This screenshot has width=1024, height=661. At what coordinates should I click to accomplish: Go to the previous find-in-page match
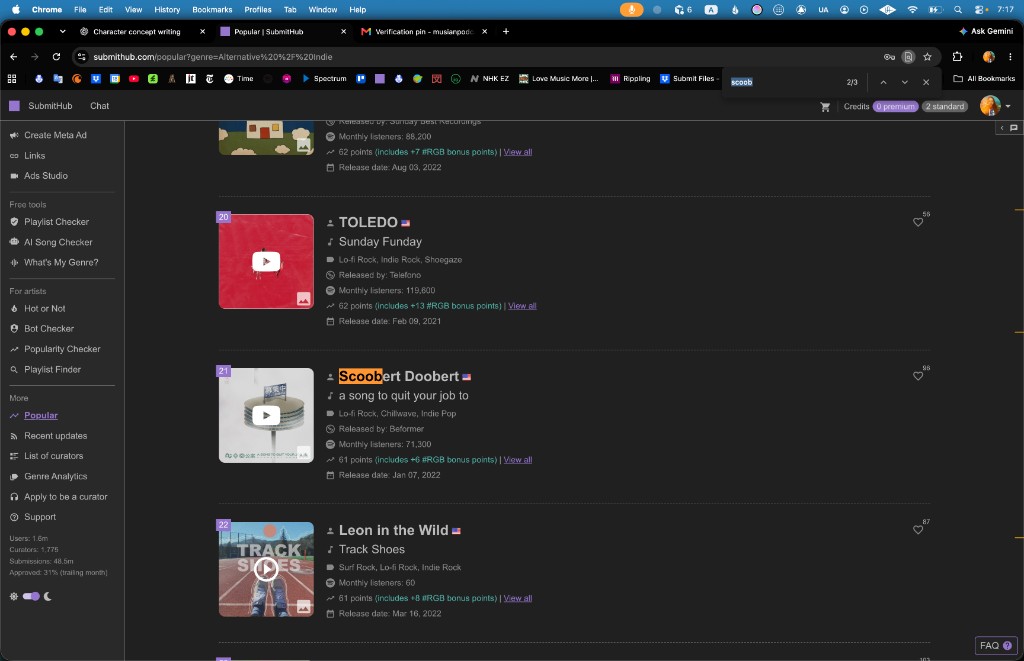click(x=883, y=82)
